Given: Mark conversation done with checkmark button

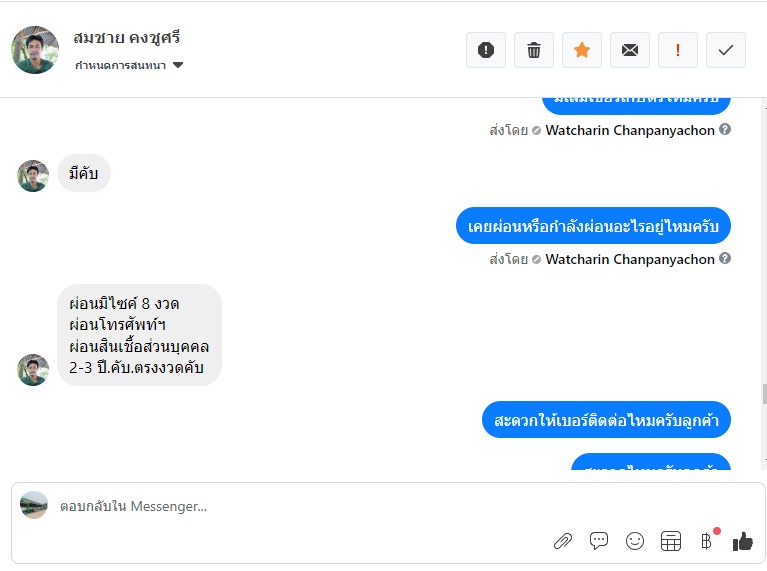Looking at the screenshot, I should point(726,50).
